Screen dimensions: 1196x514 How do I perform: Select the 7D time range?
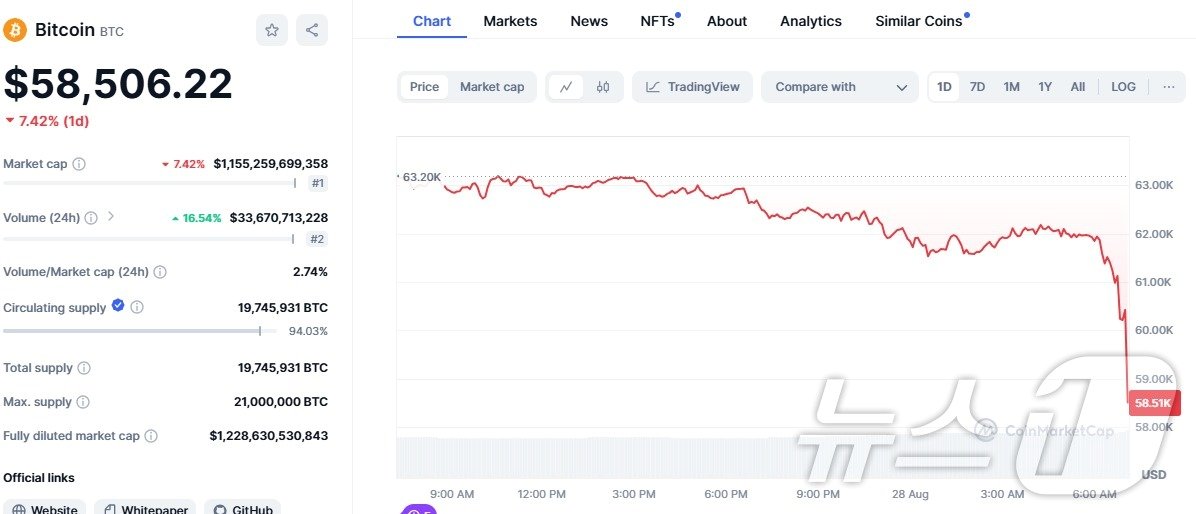tap(977, 87)
